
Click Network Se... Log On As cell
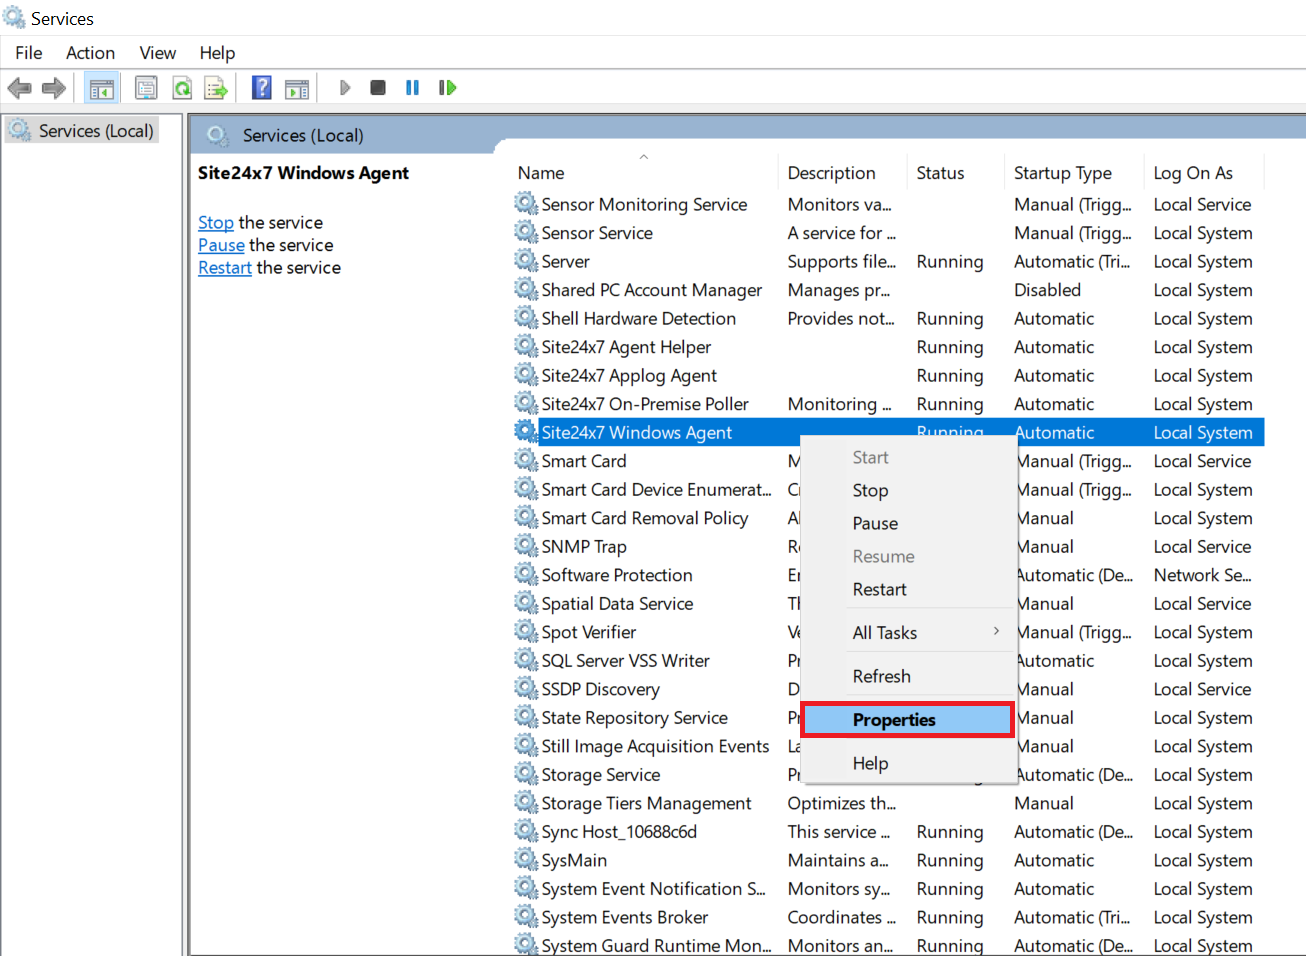coord(1202,575)
